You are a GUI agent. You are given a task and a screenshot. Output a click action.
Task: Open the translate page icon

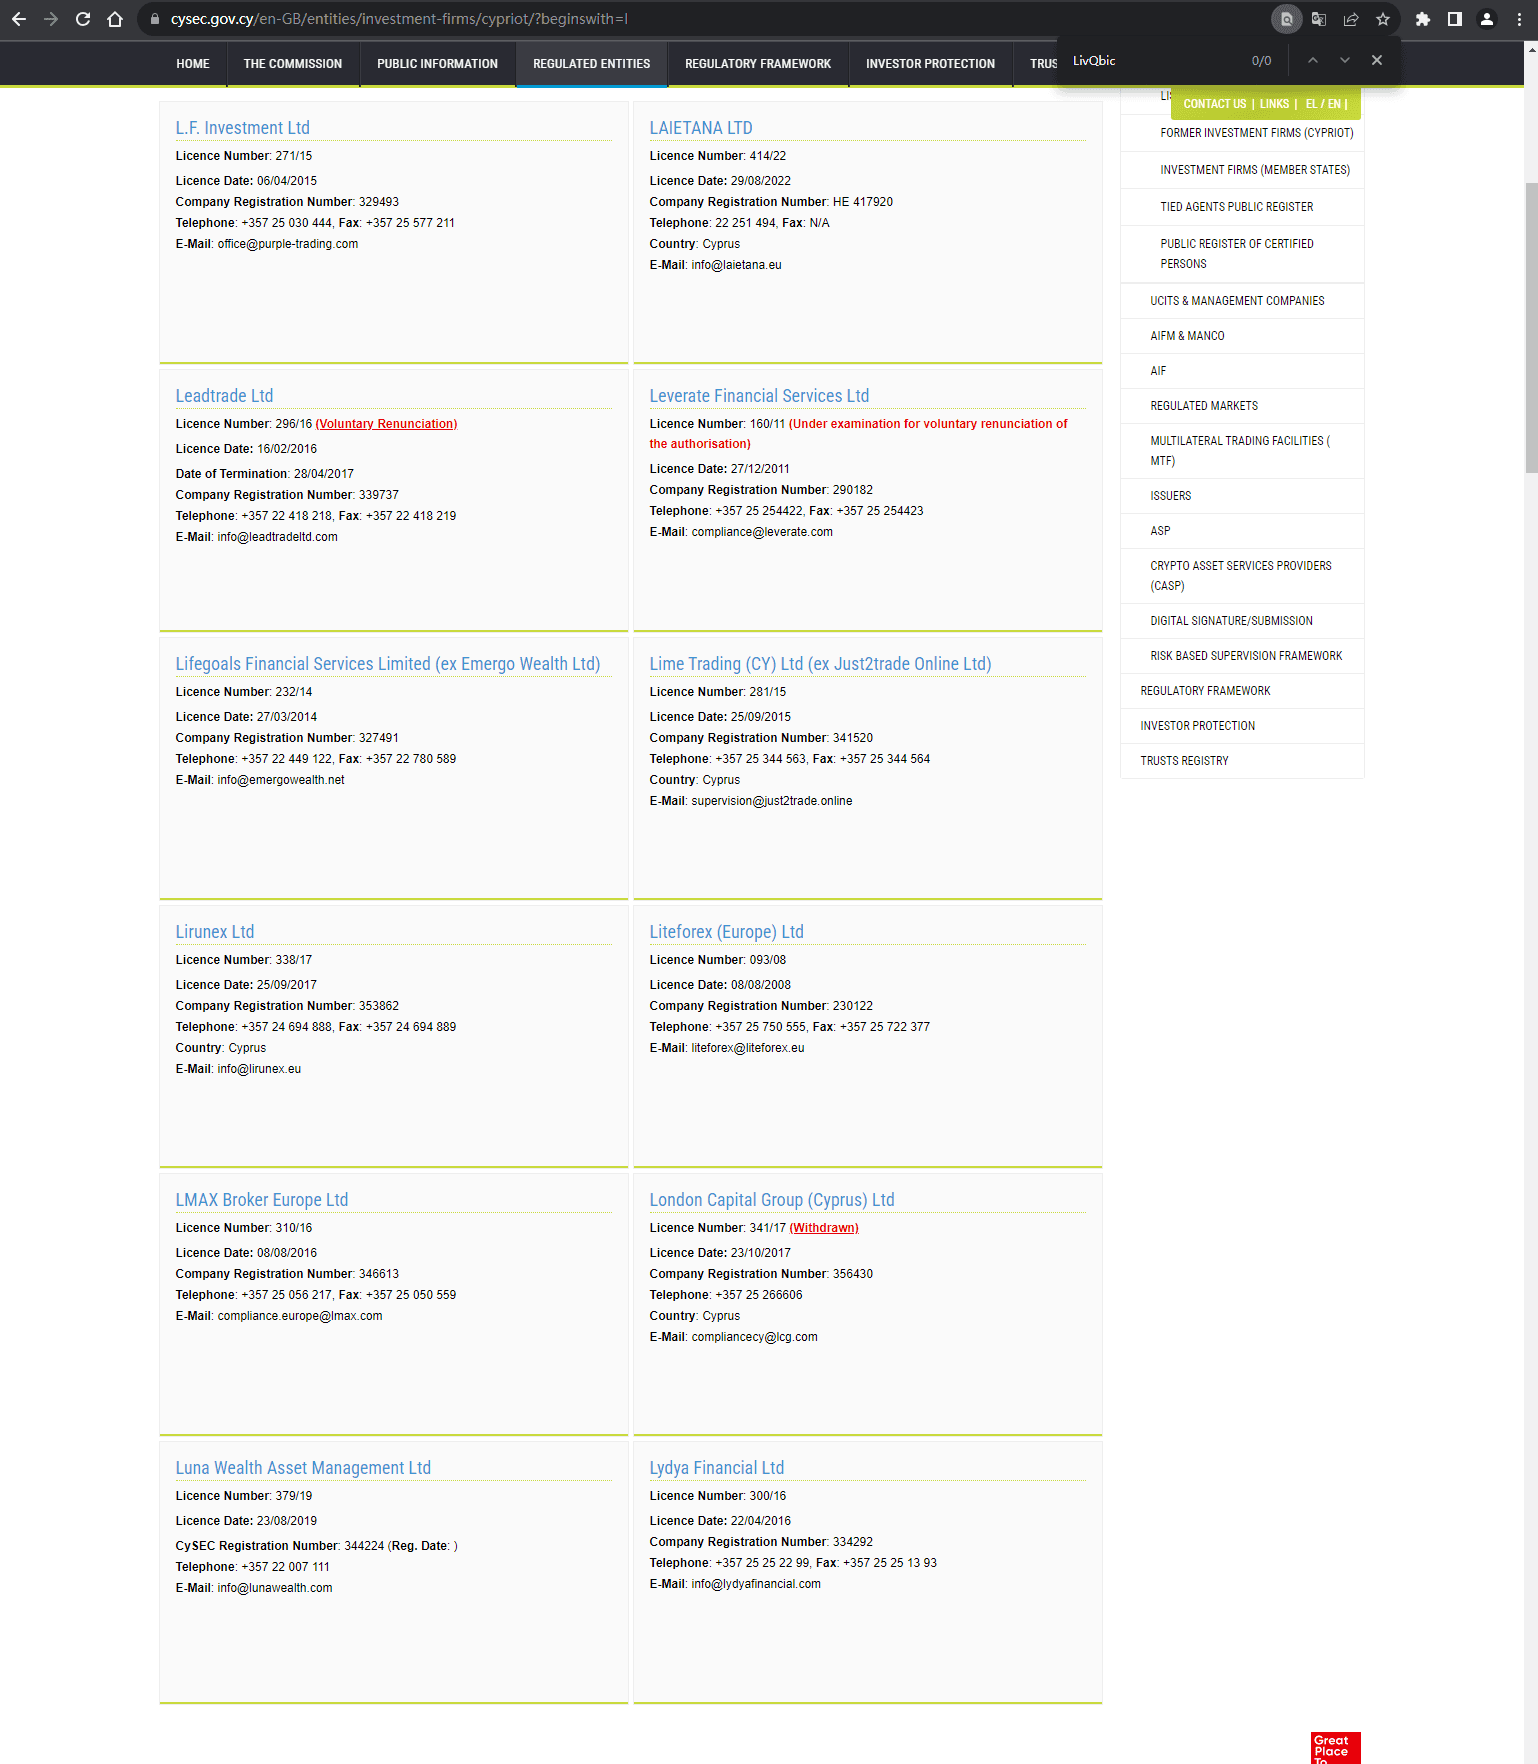pyautogui.click(x=1319, y=19)
